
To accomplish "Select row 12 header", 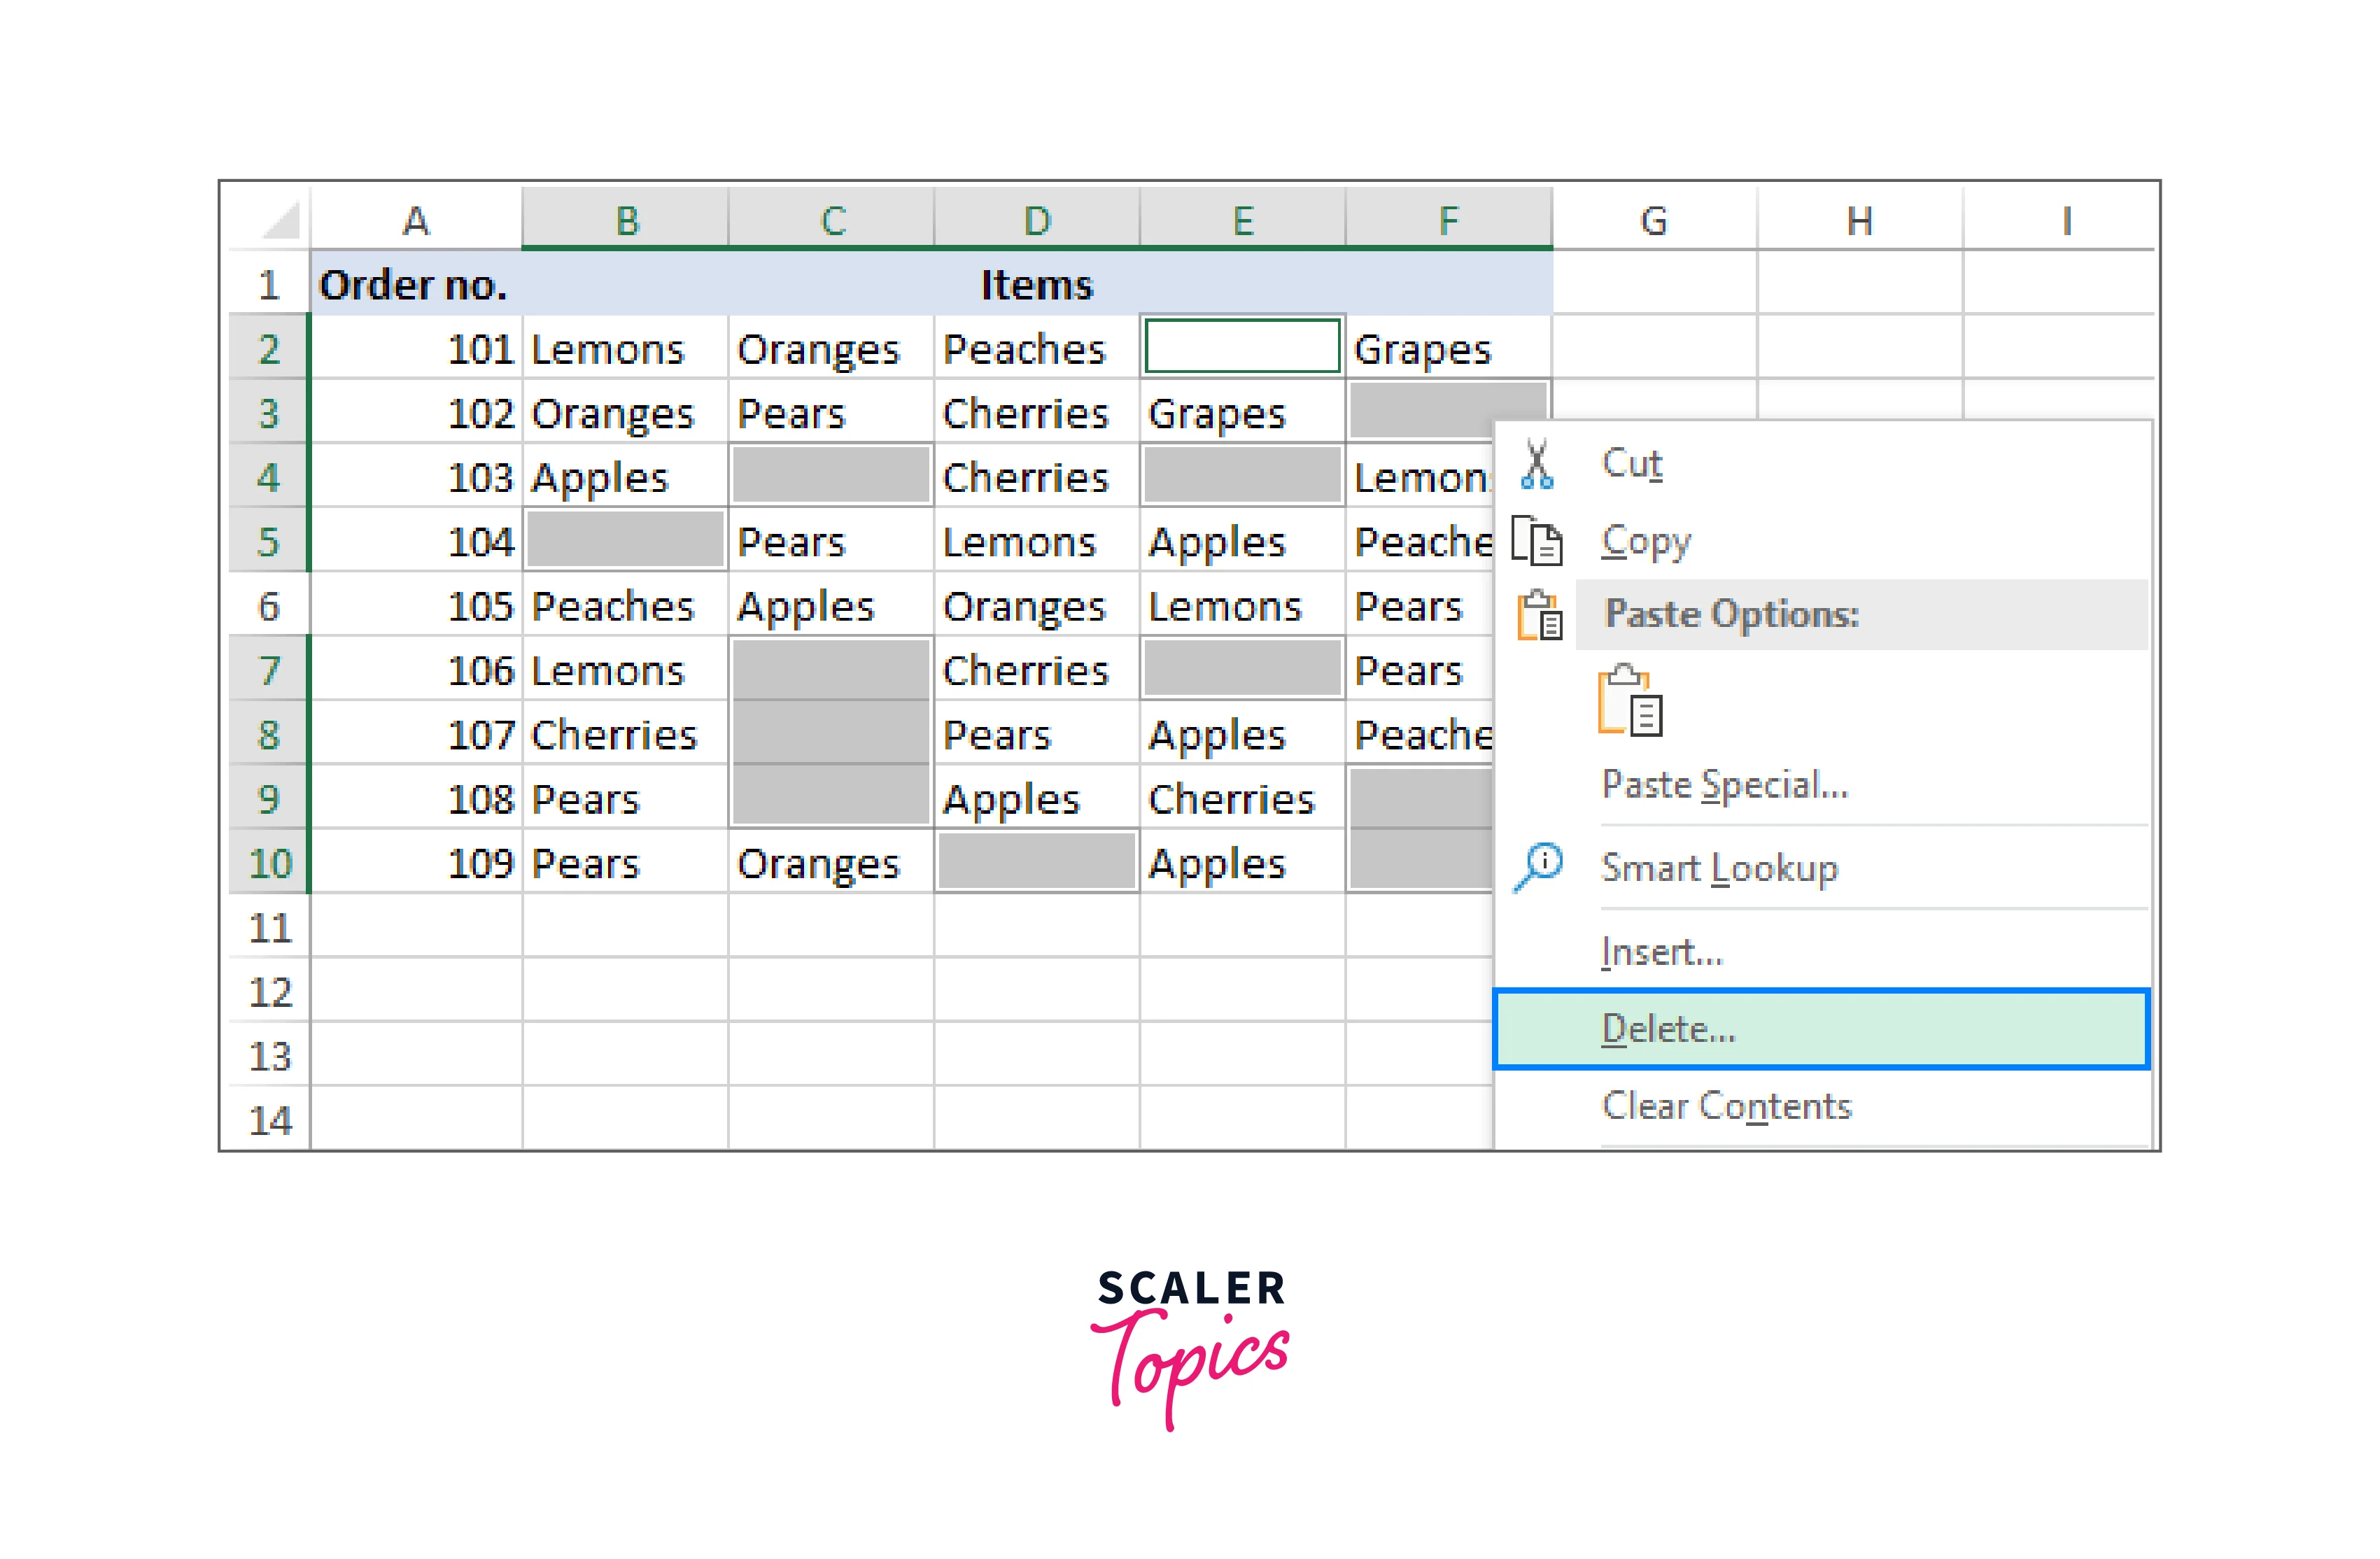I will click(x=269, y=993).
